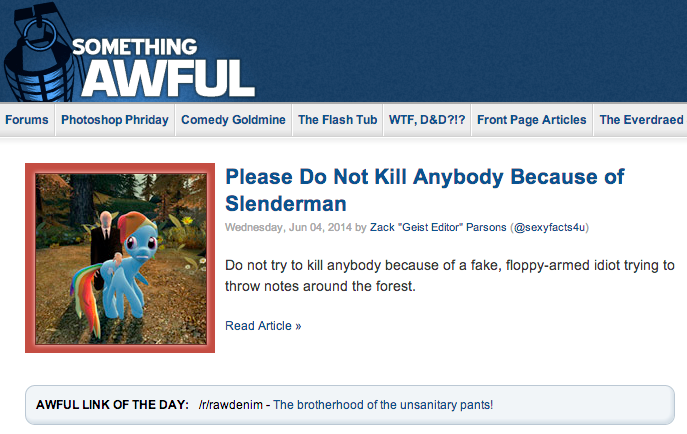Select the WTF, D&D?!? nav item
This screenshot has height=434, width=687.
pyautogui.click(x=427, y=120)
